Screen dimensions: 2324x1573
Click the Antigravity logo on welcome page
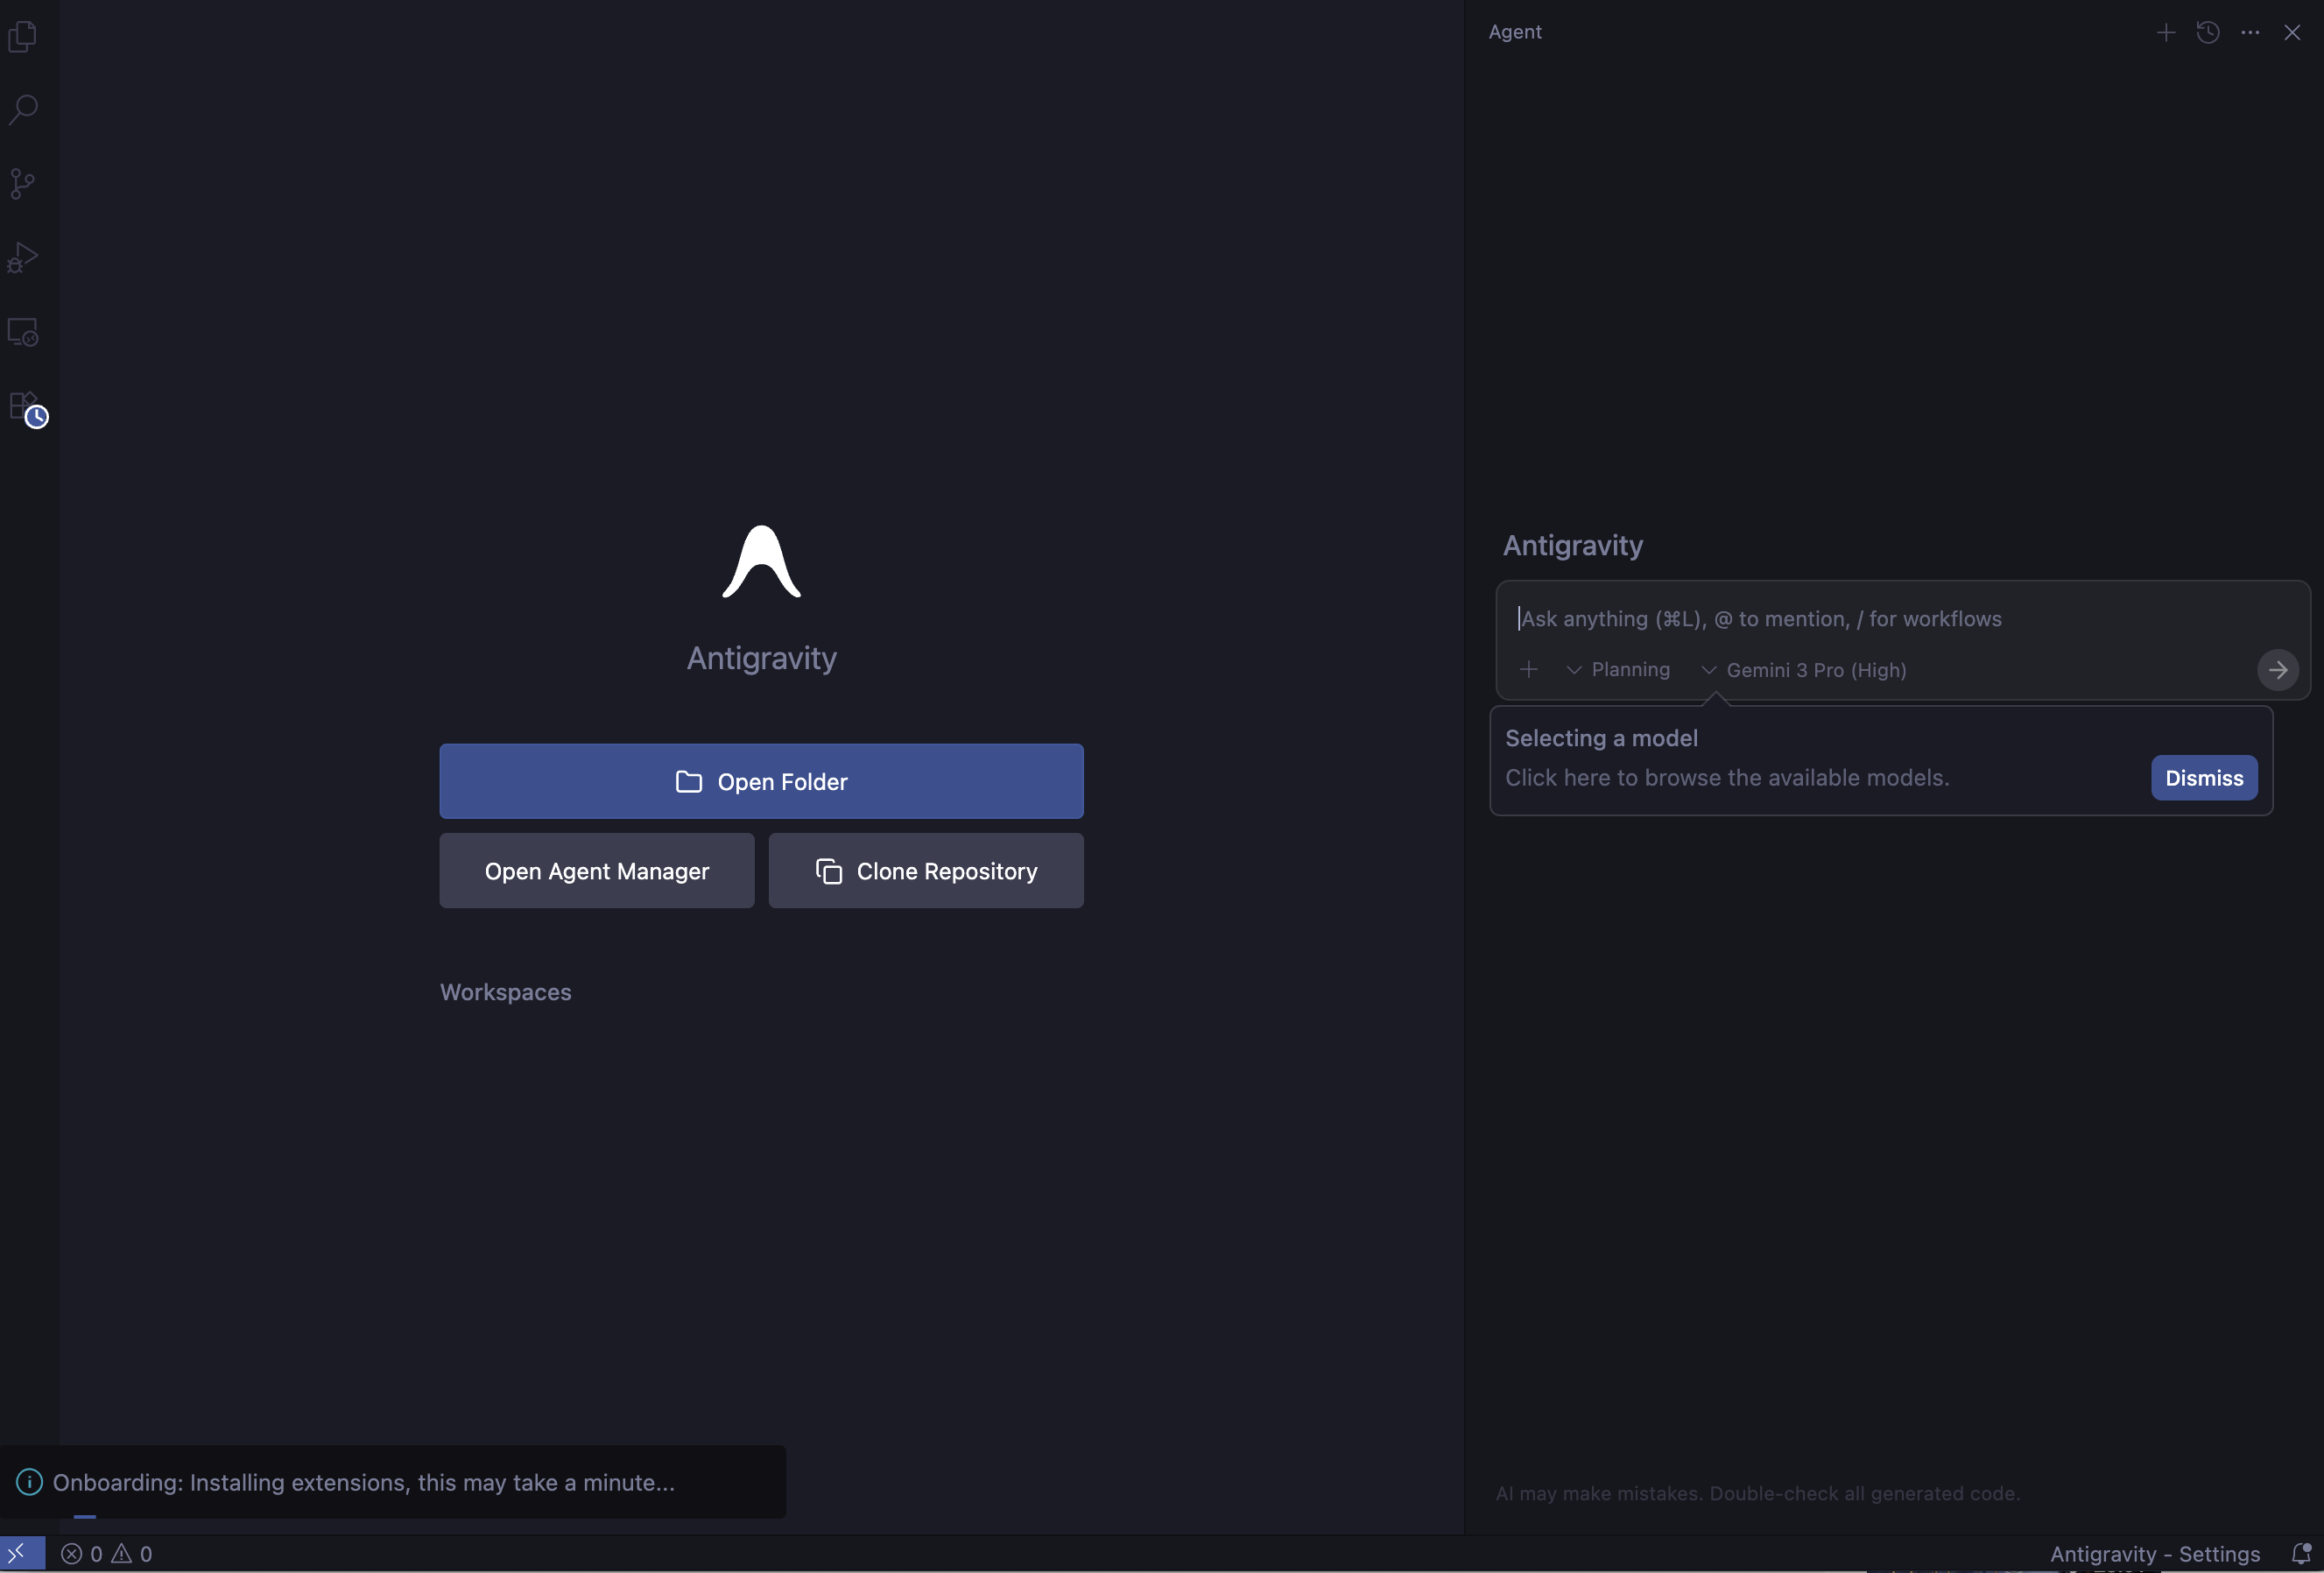click(761, 562)
